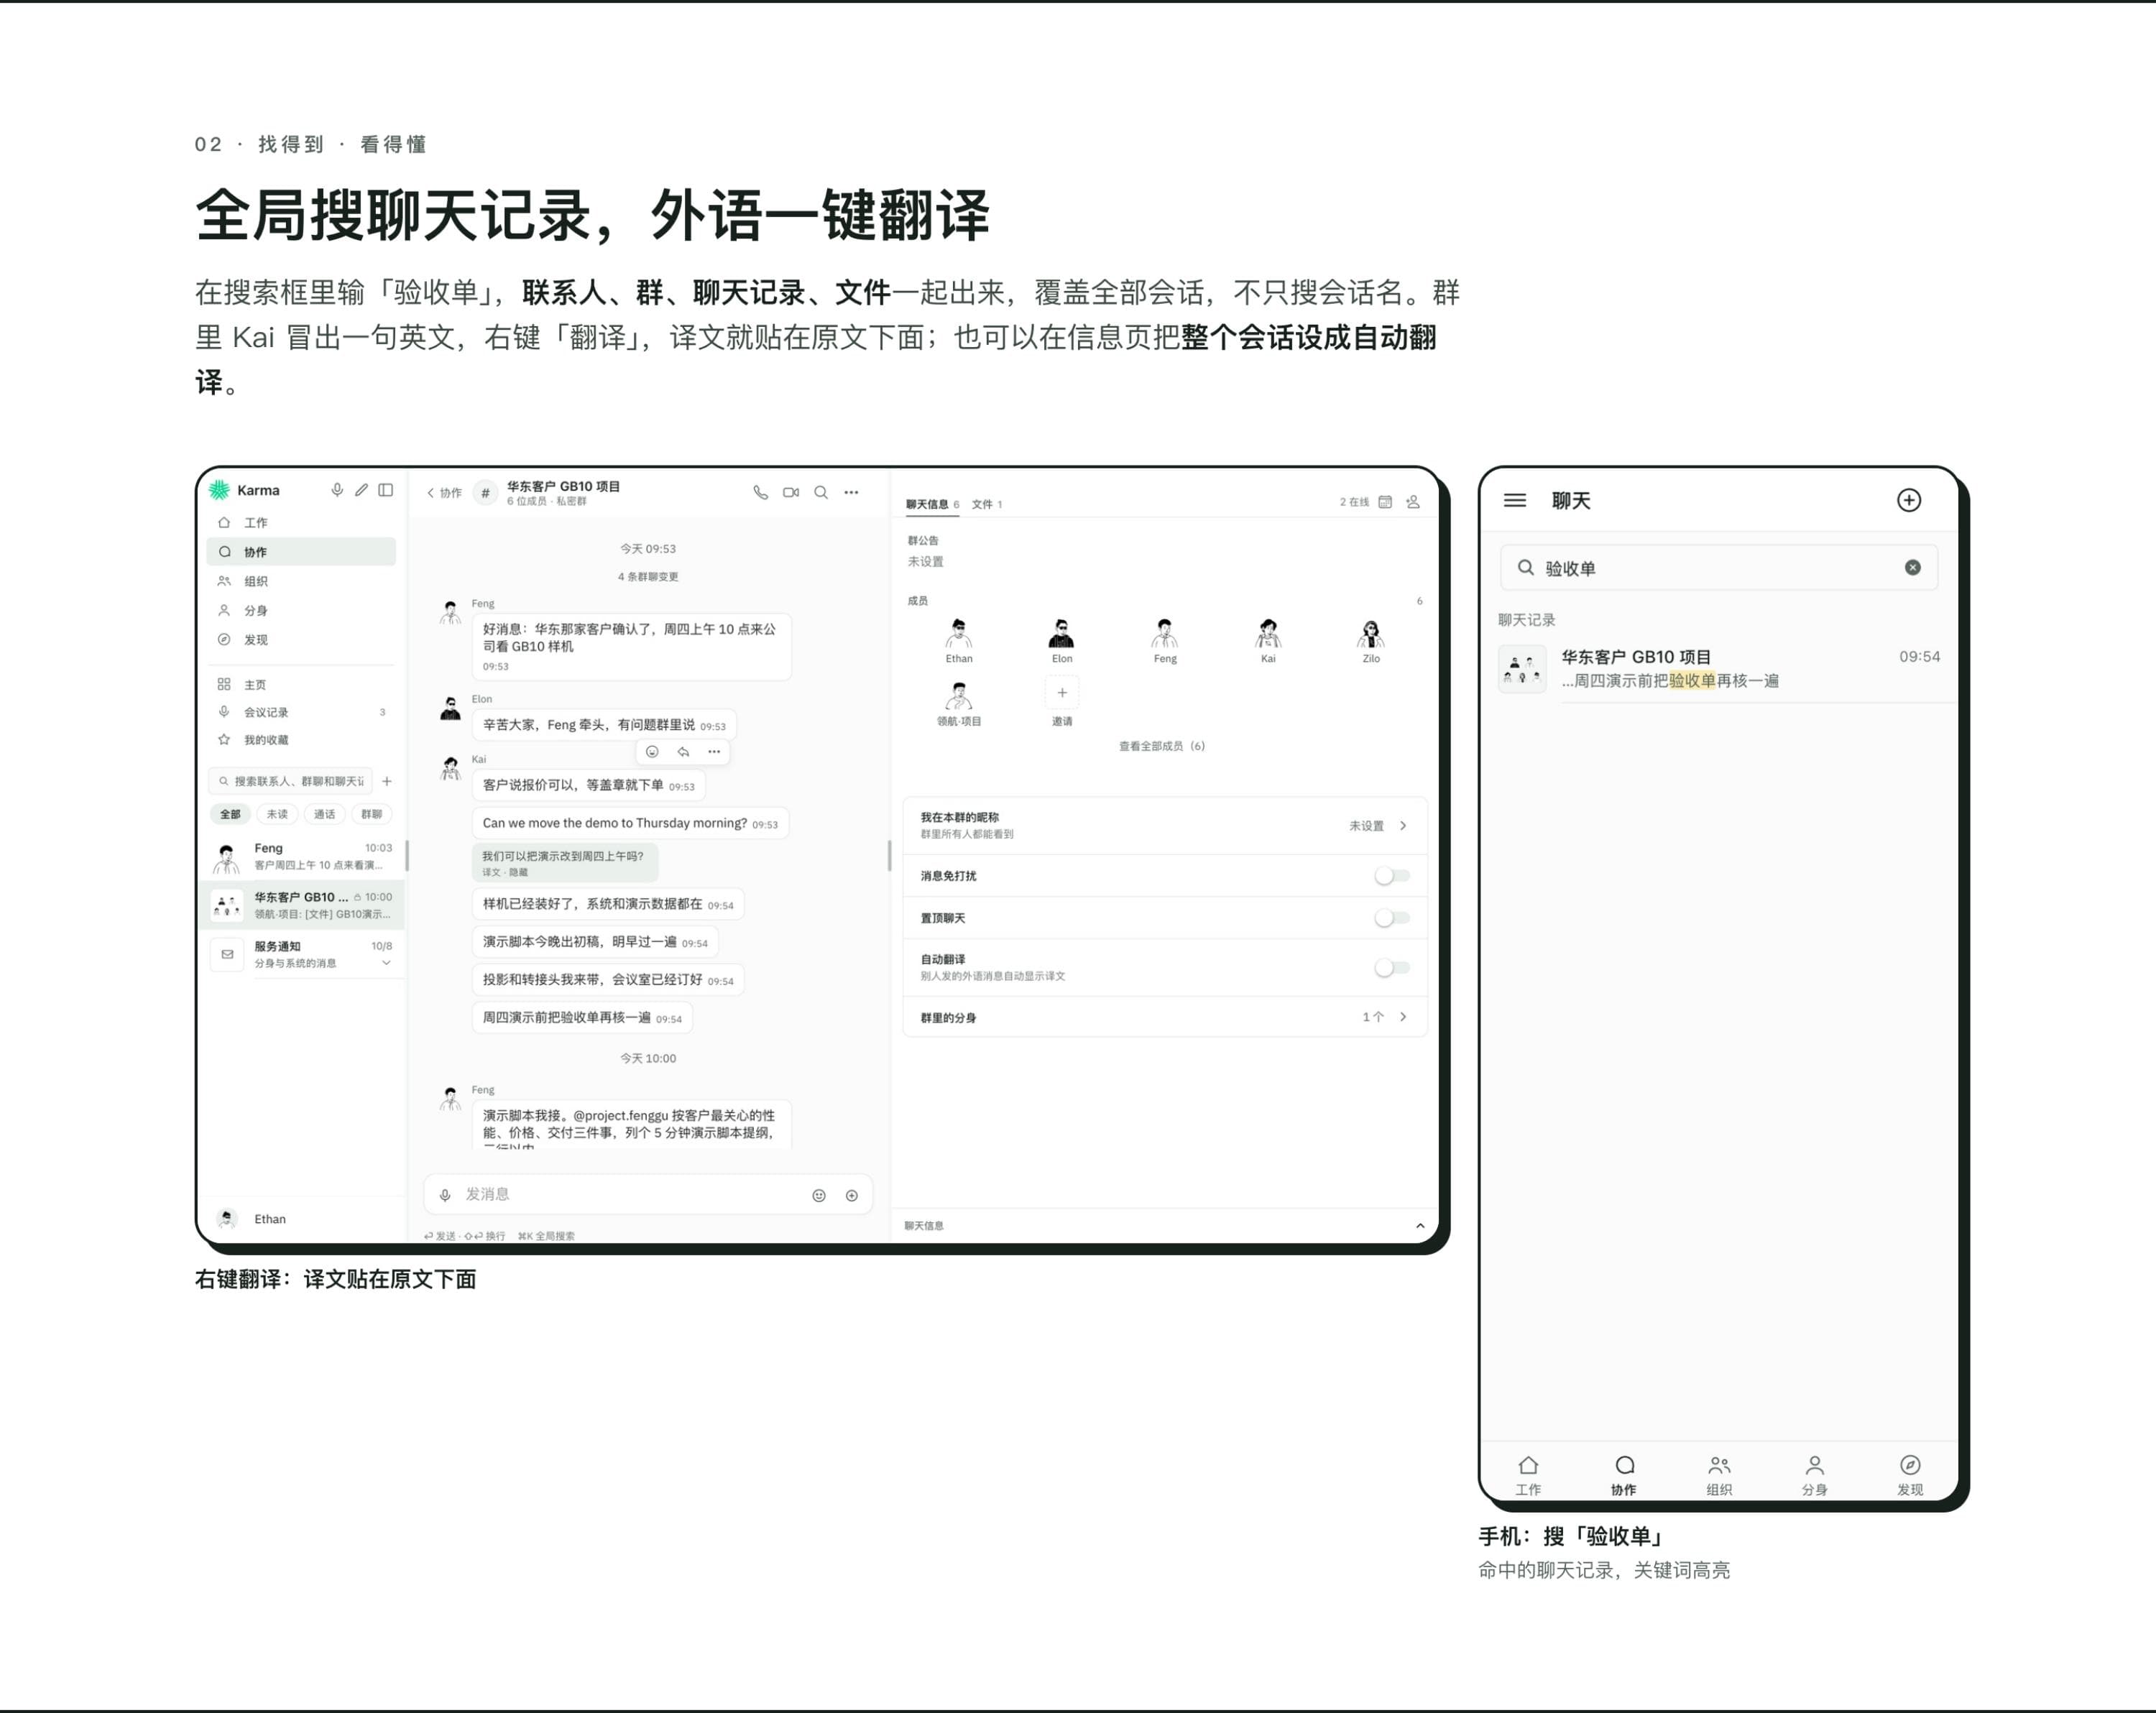Screen dimensions: 2156x1713
Task: Open 群里的分身 row chevron
Action: pyautogui.click(x=1403, y=1017)
